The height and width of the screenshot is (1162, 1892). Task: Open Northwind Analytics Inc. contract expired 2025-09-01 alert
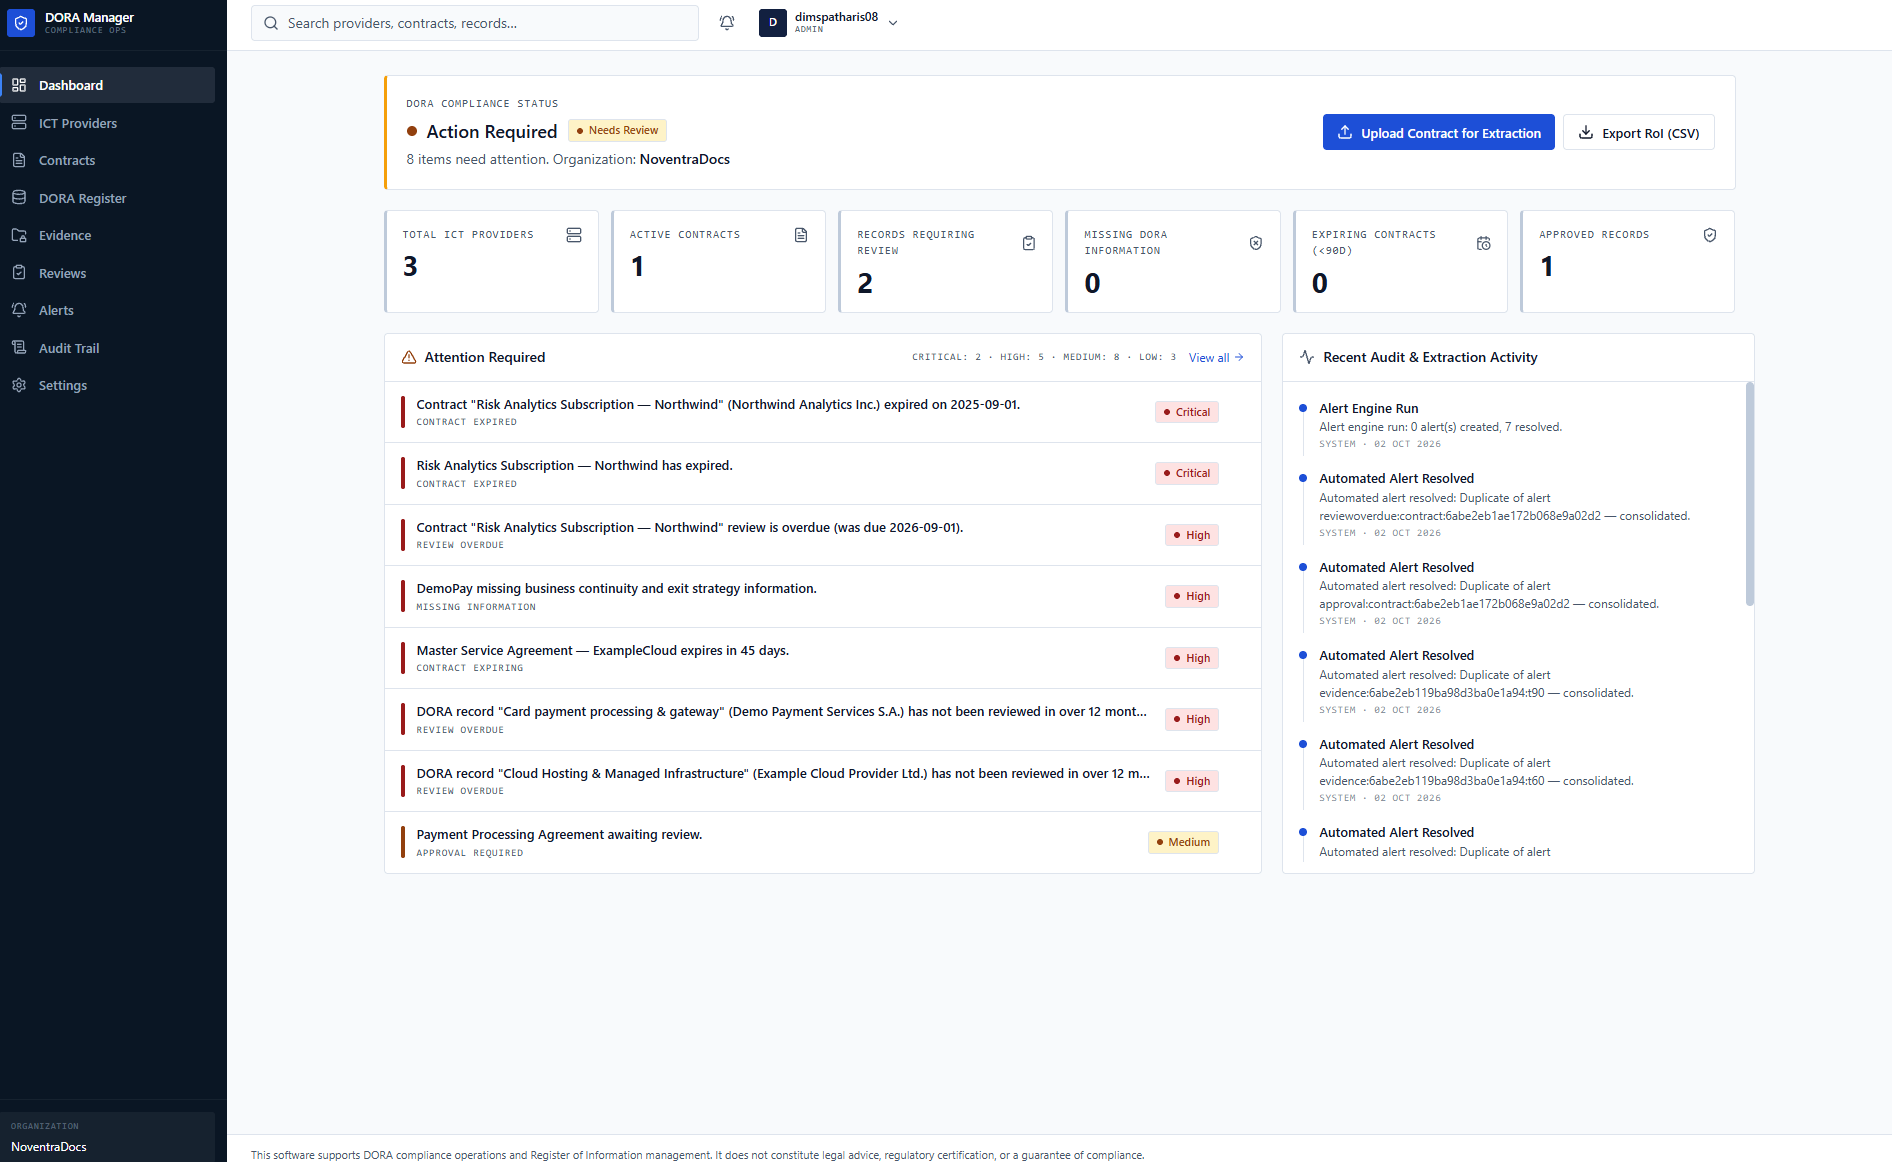click(822, 412)
